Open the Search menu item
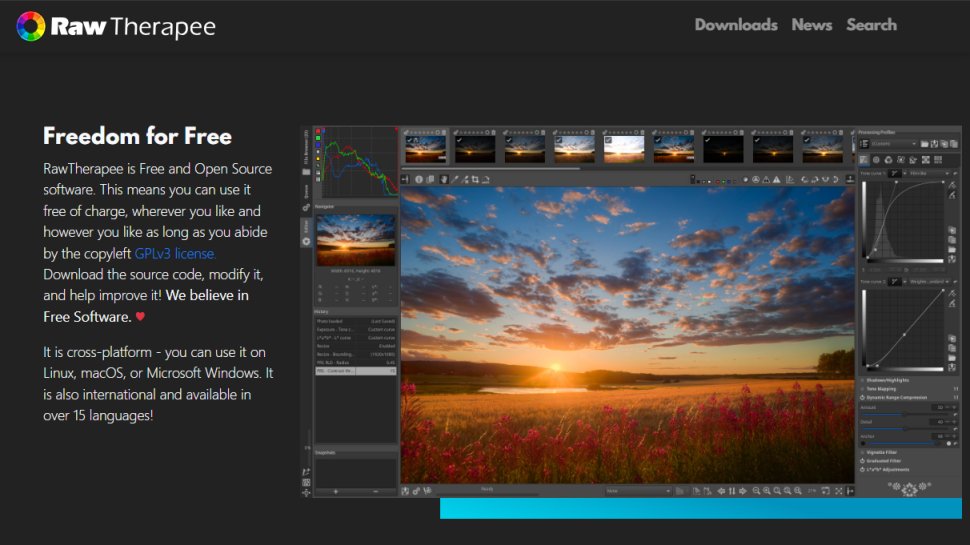Image resolution: width=970 pixels, height=545 pixels. pyautogui.click(x=871, y=25)
